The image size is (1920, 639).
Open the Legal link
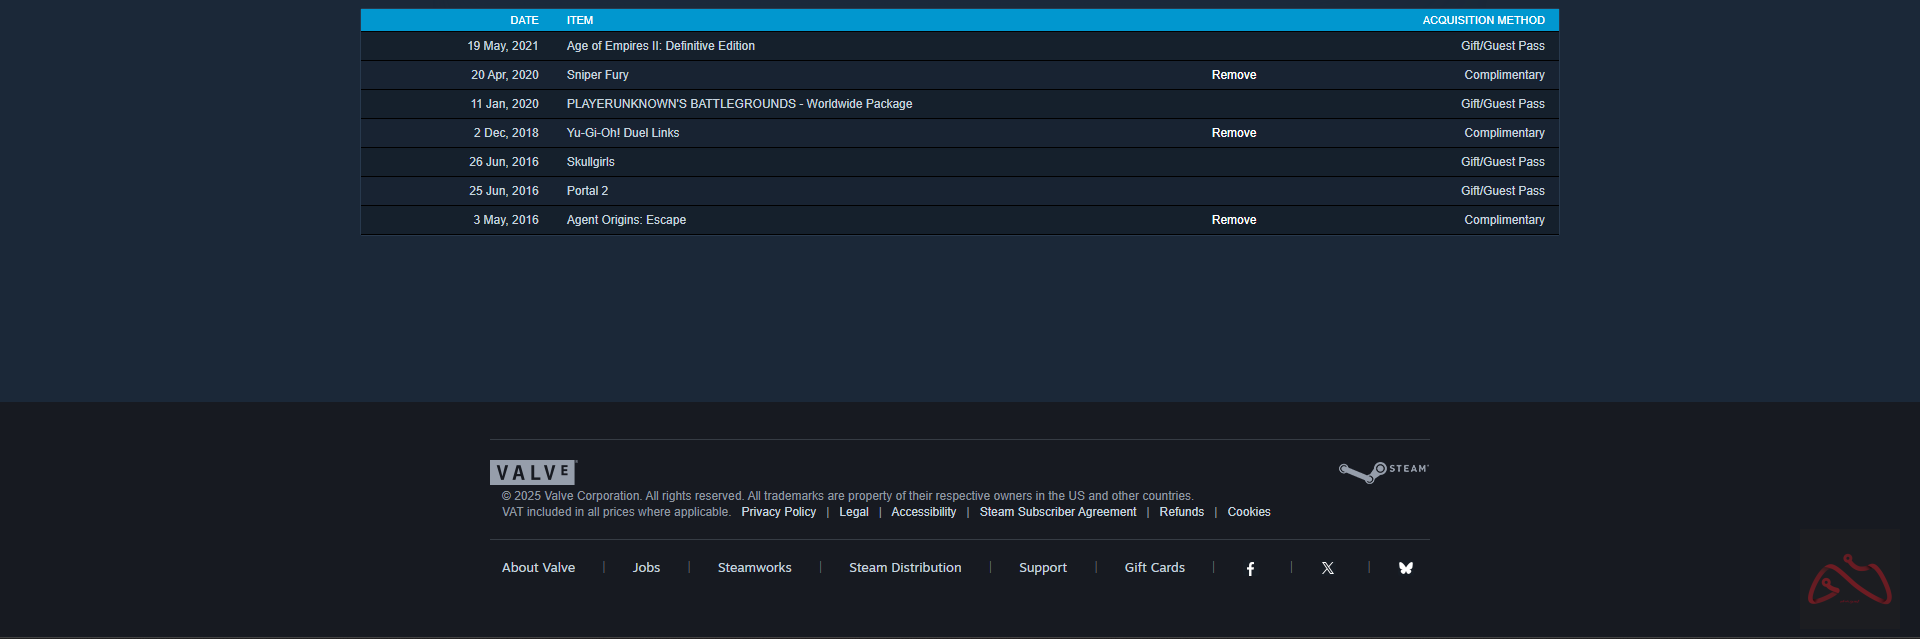coord(853,512)
